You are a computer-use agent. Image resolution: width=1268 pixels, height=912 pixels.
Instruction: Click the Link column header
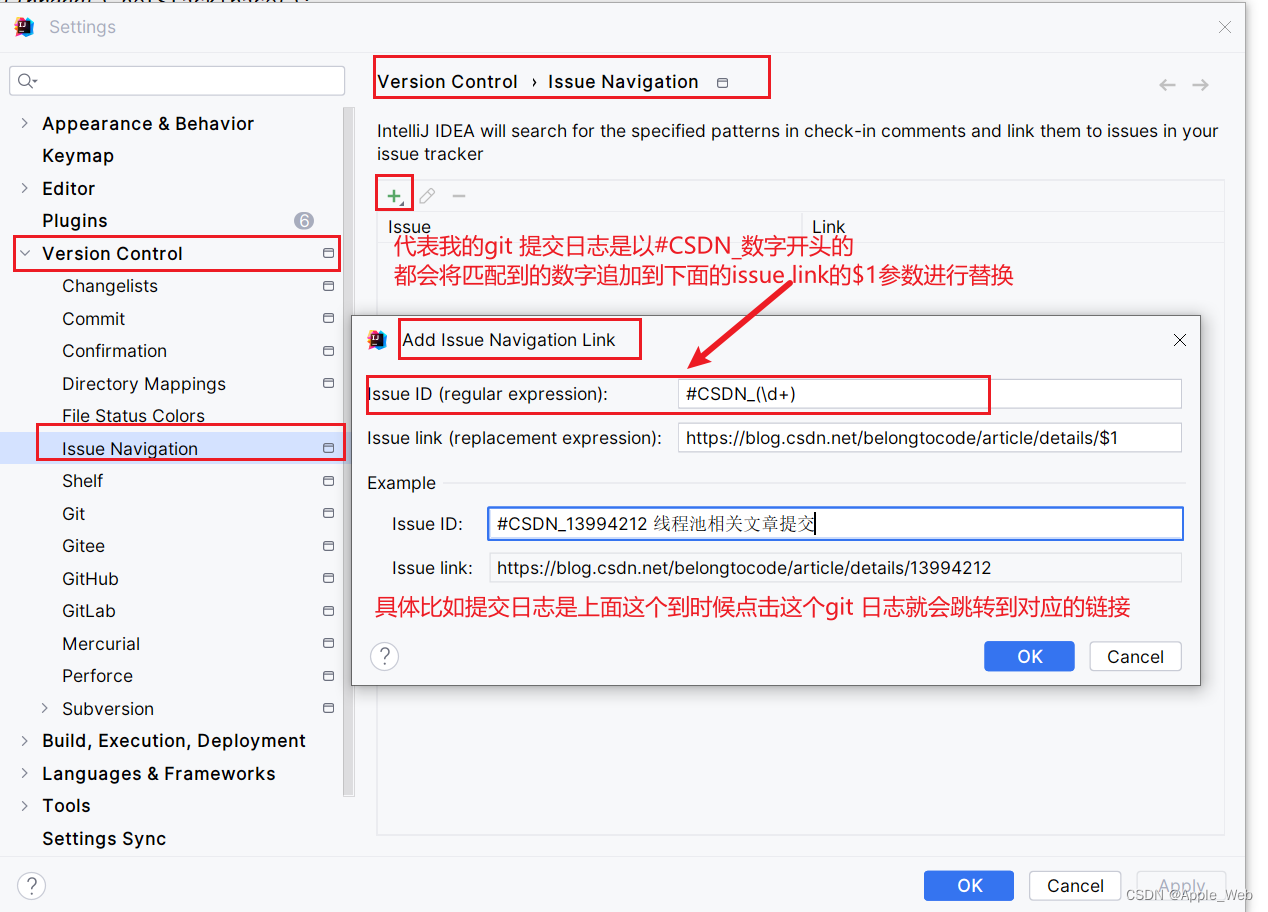pos(1013,227)
